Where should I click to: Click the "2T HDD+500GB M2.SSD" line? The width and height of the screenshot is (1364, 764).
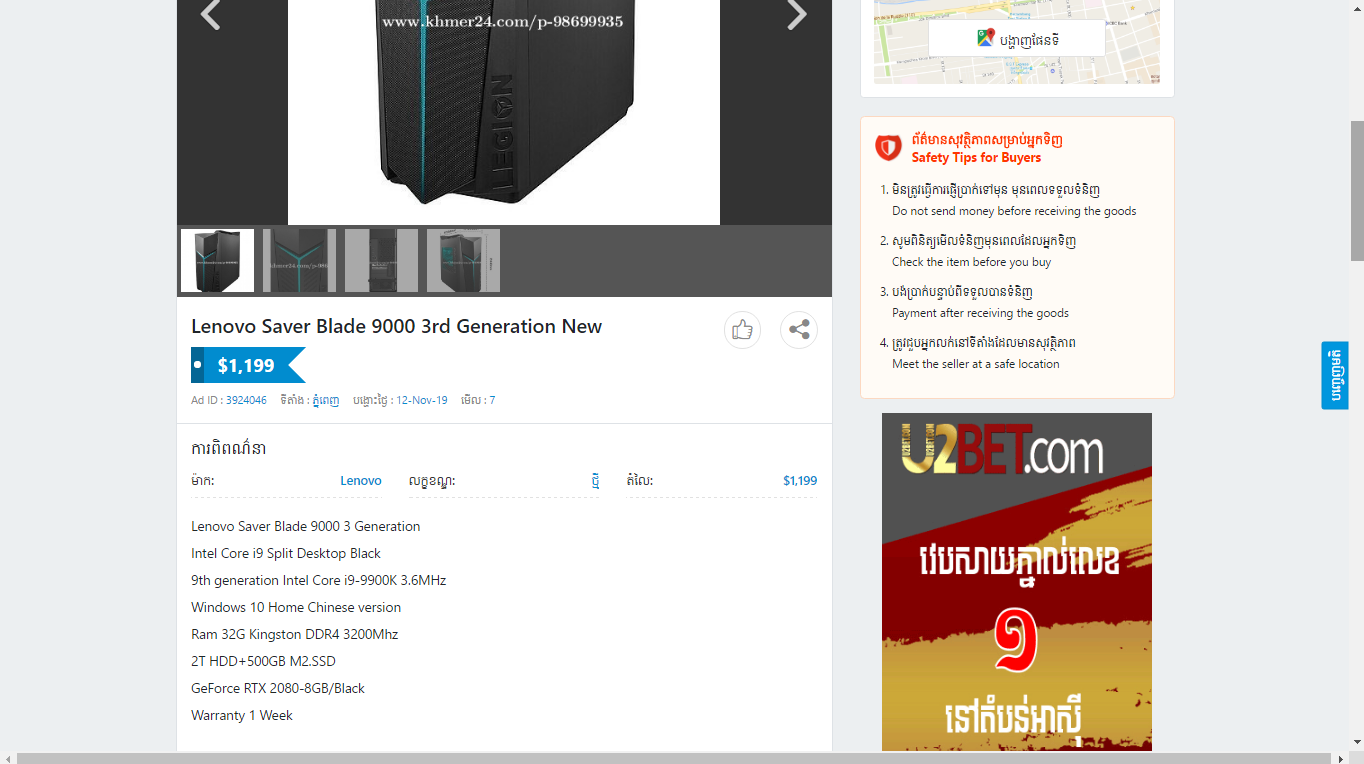point(263,661)
